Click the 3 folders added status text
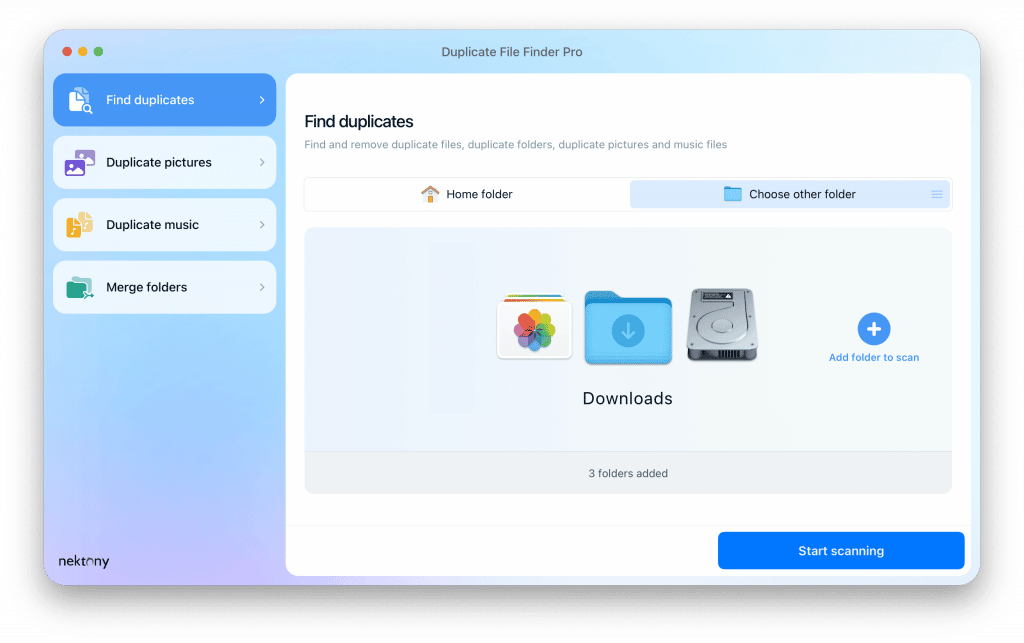The width and height of the screenshot is (1024, 643). tap(628, 473)
